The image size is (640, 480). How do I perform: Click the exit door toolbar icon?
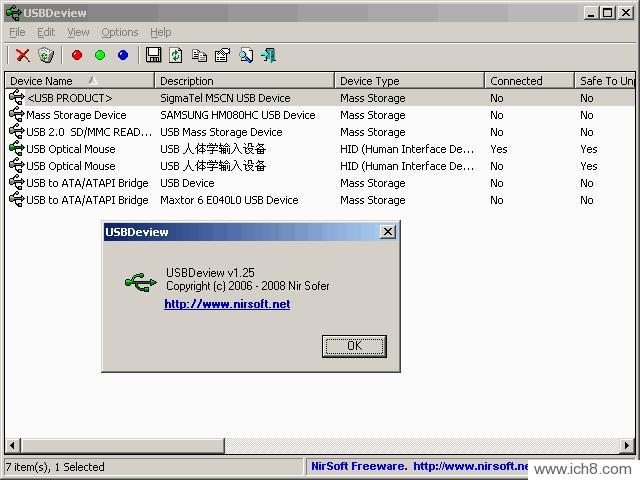click(x=268, y=55)
